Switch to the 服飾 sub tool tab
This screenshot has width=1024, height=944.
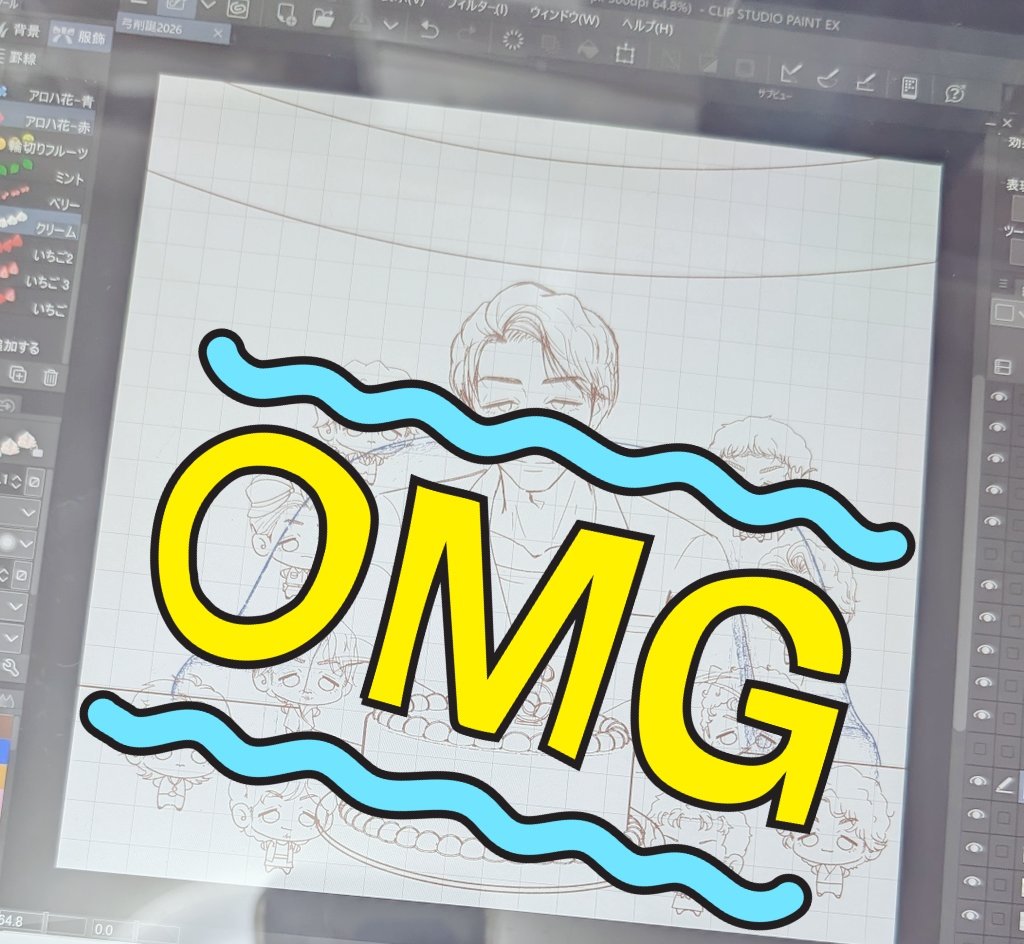[x=80, y=35]
